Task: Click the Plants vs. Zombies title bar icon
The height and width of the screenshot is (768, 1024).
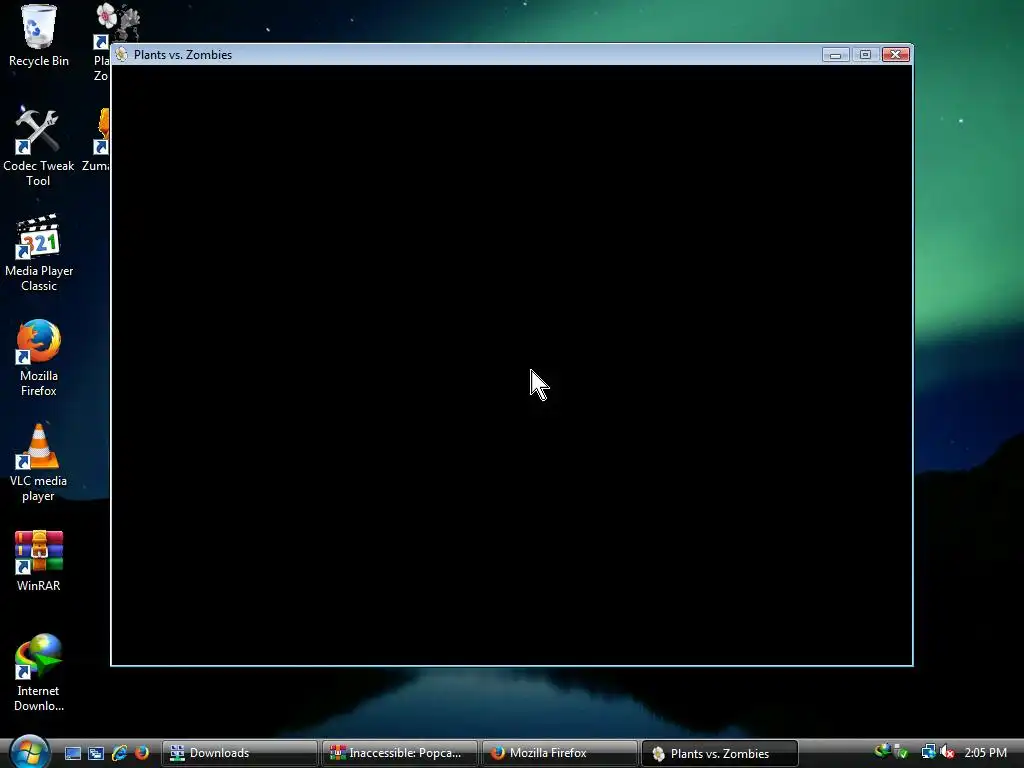Action: (x=121, y=55)
